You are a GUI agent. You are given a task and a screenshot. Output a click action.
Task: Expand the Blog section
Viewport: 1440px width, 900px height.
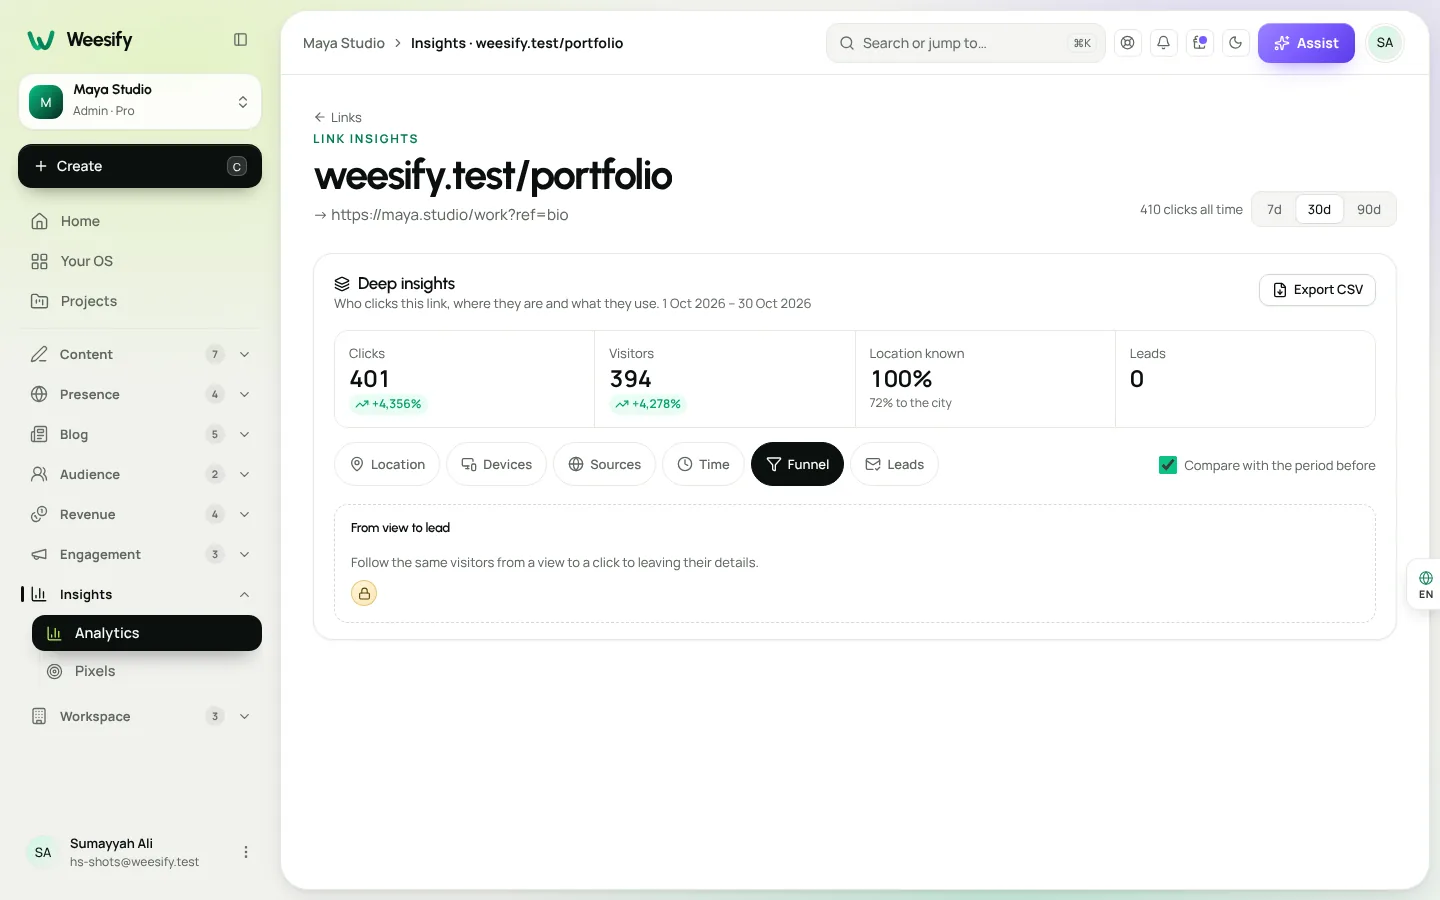click(140, 434)
